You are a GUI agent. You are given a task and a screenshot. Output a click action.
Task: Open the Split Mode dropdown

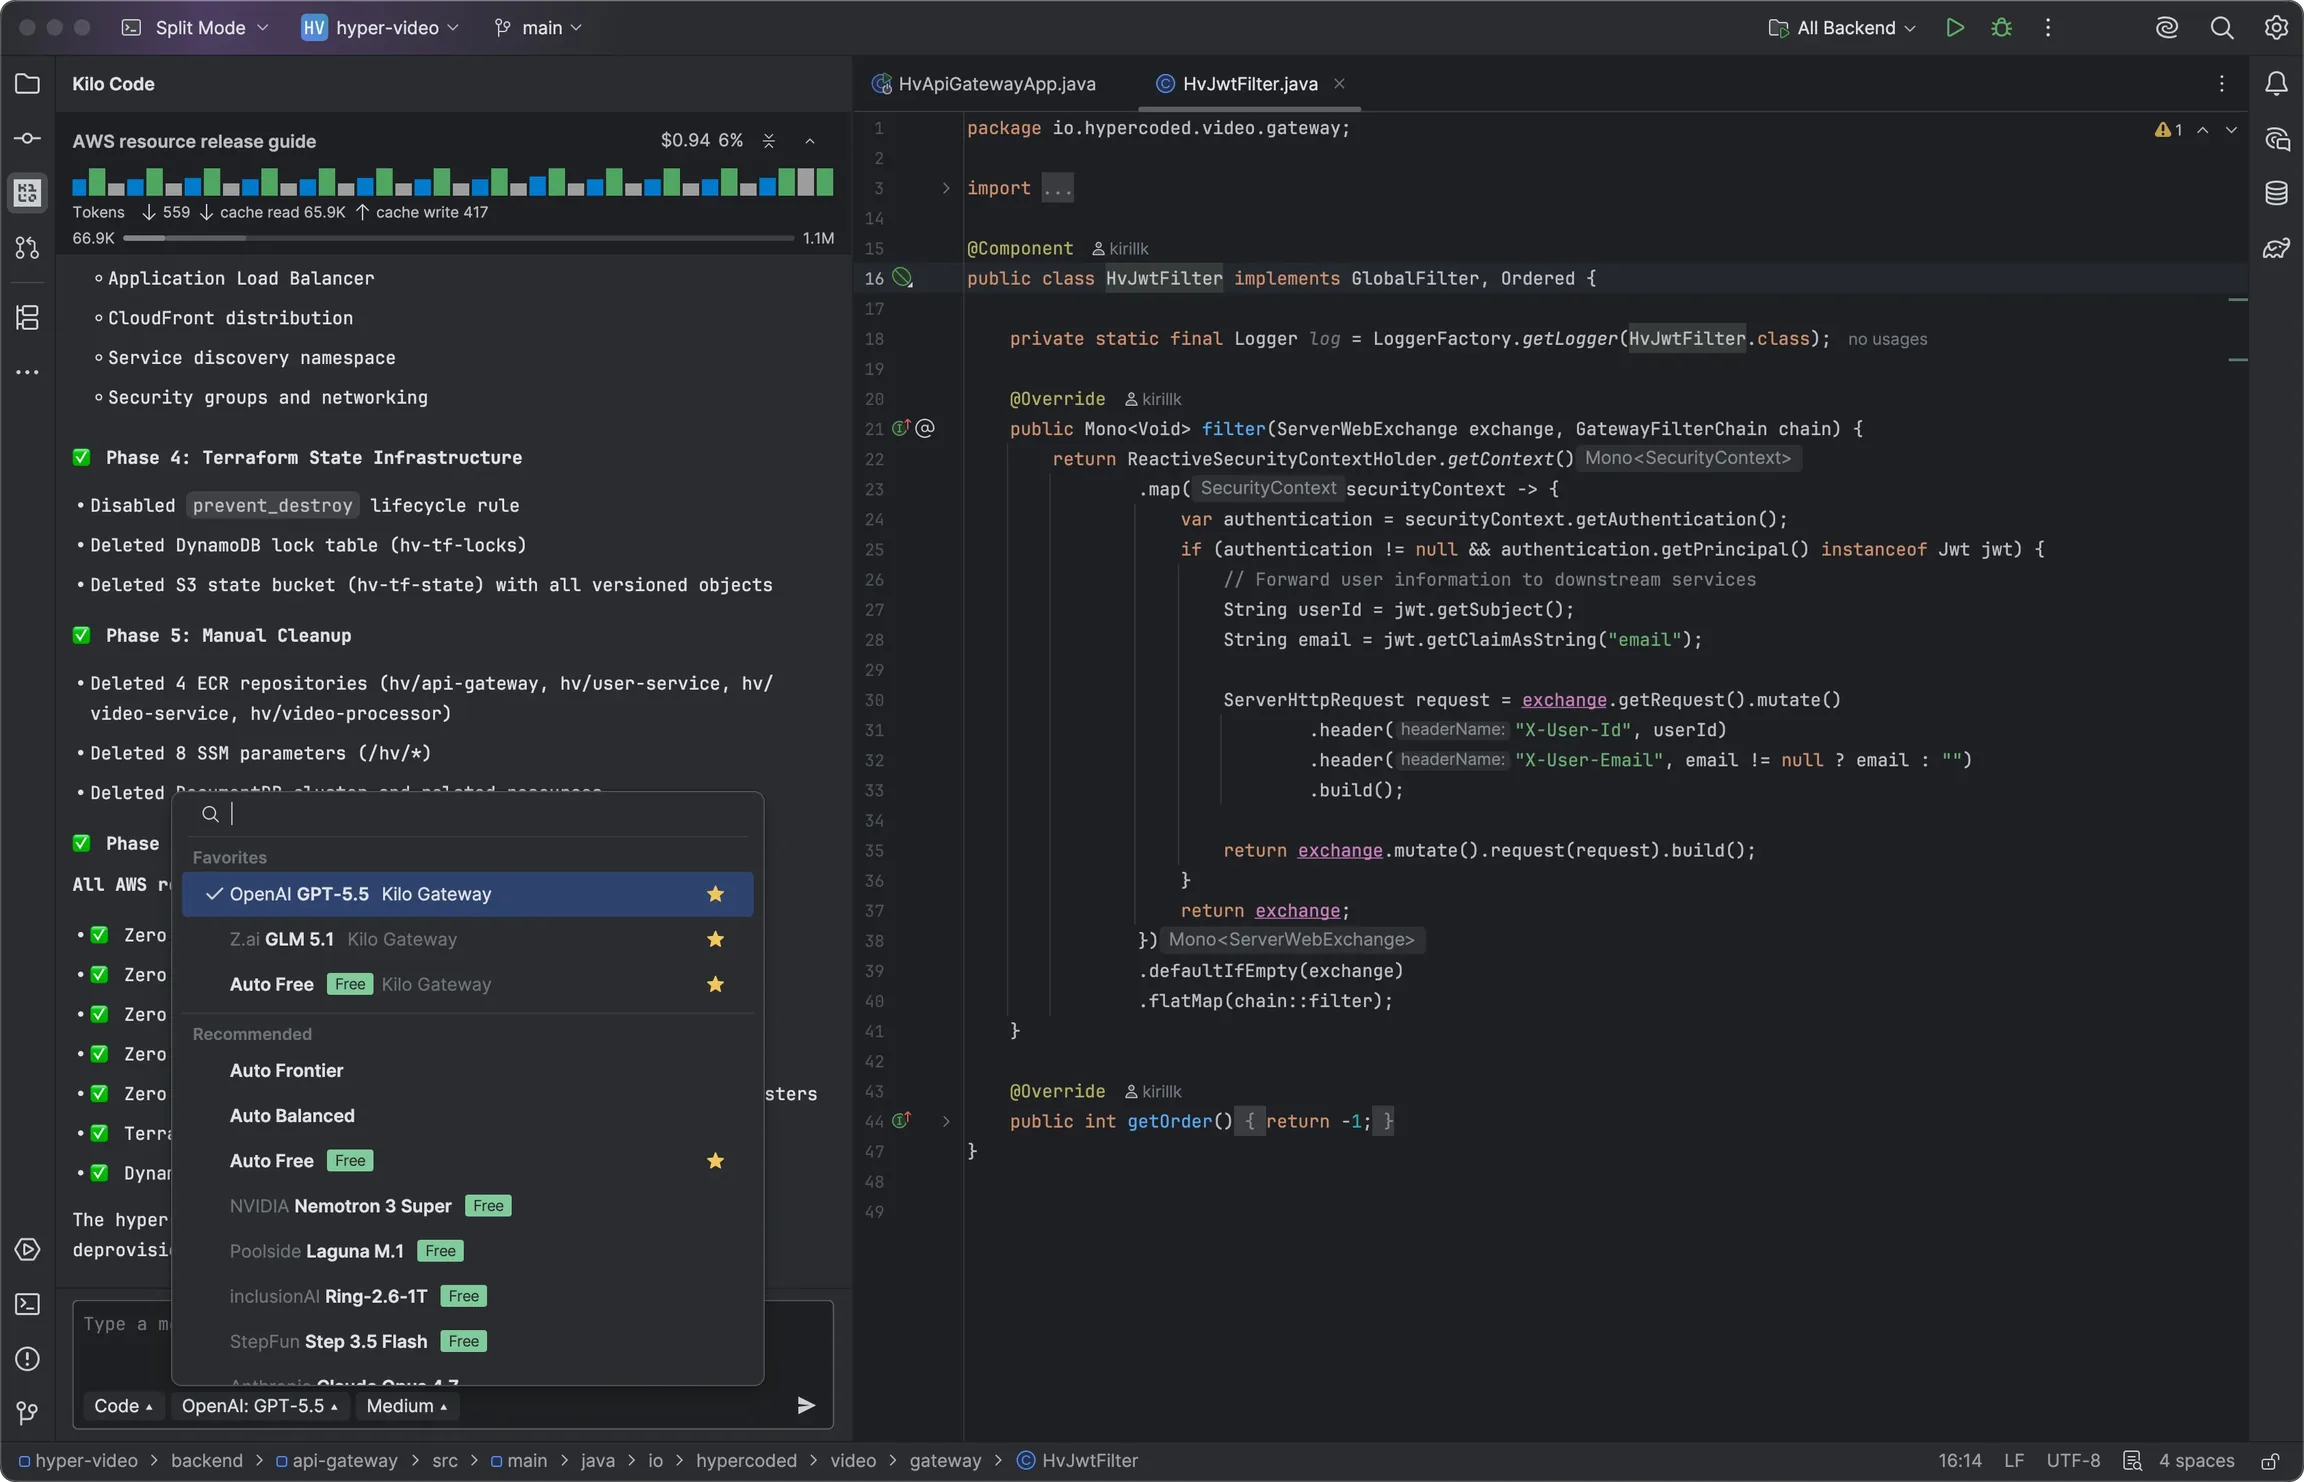(195, 28)
